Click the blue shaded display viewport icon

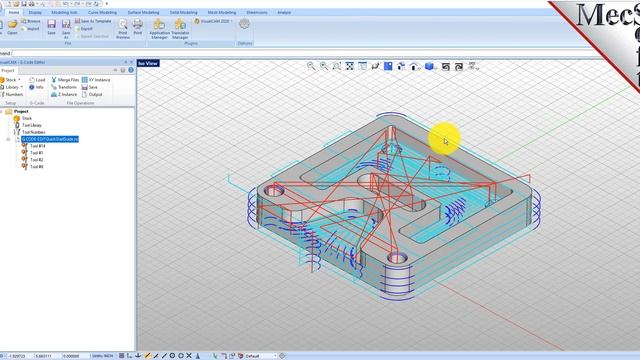388,66
